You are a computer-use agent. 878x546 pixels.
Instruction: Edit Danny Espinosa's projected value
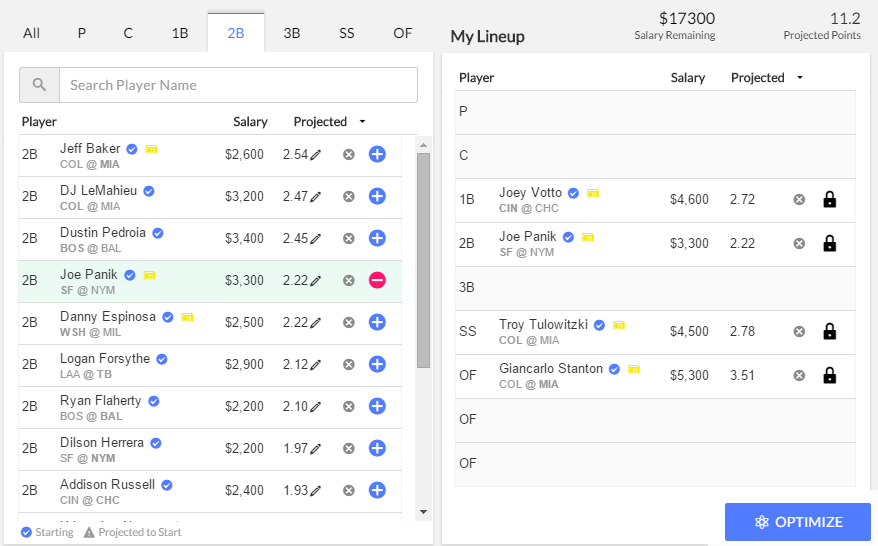(x=316, y=323)
